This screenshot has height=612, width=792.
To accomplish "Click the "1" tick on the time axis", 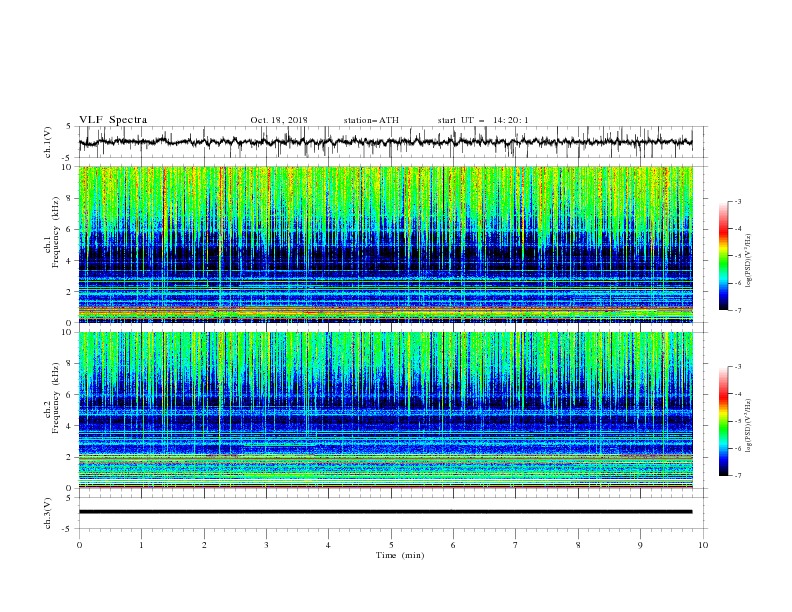I will (x=141, y=545).
